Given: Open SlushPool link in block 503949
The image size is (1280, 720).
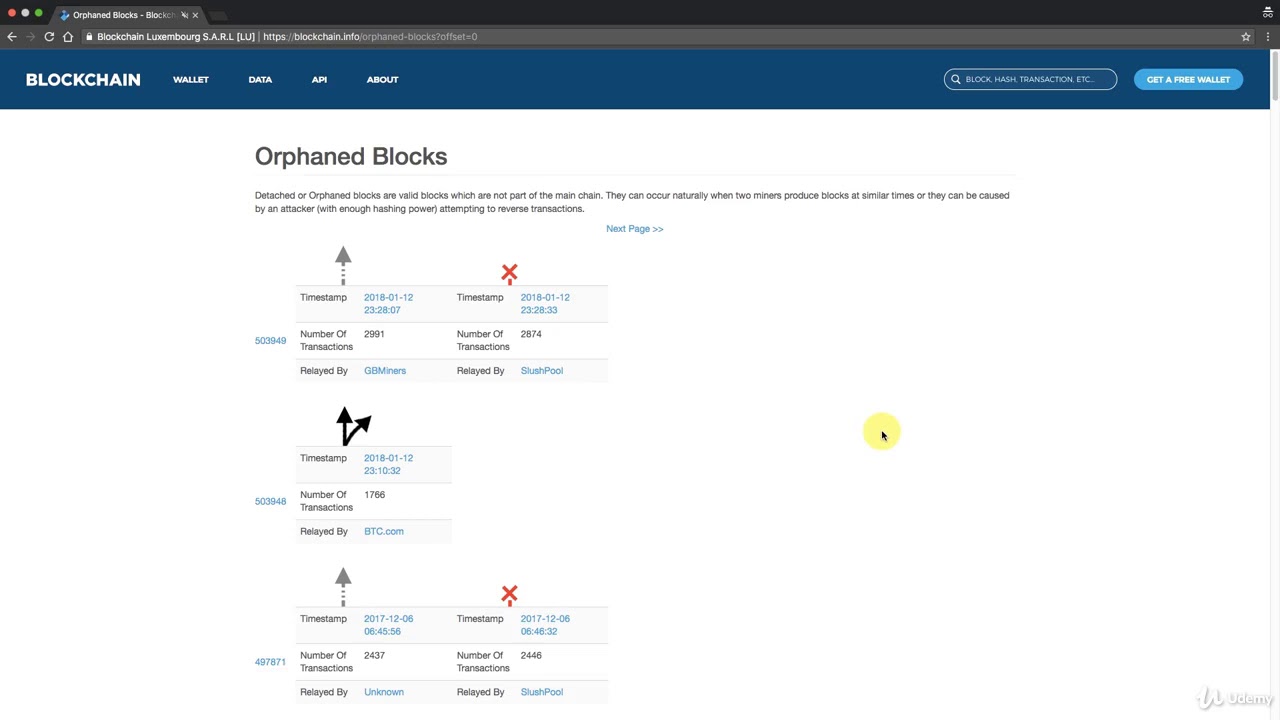Looking at the screenshot, I should click(542, 371).
